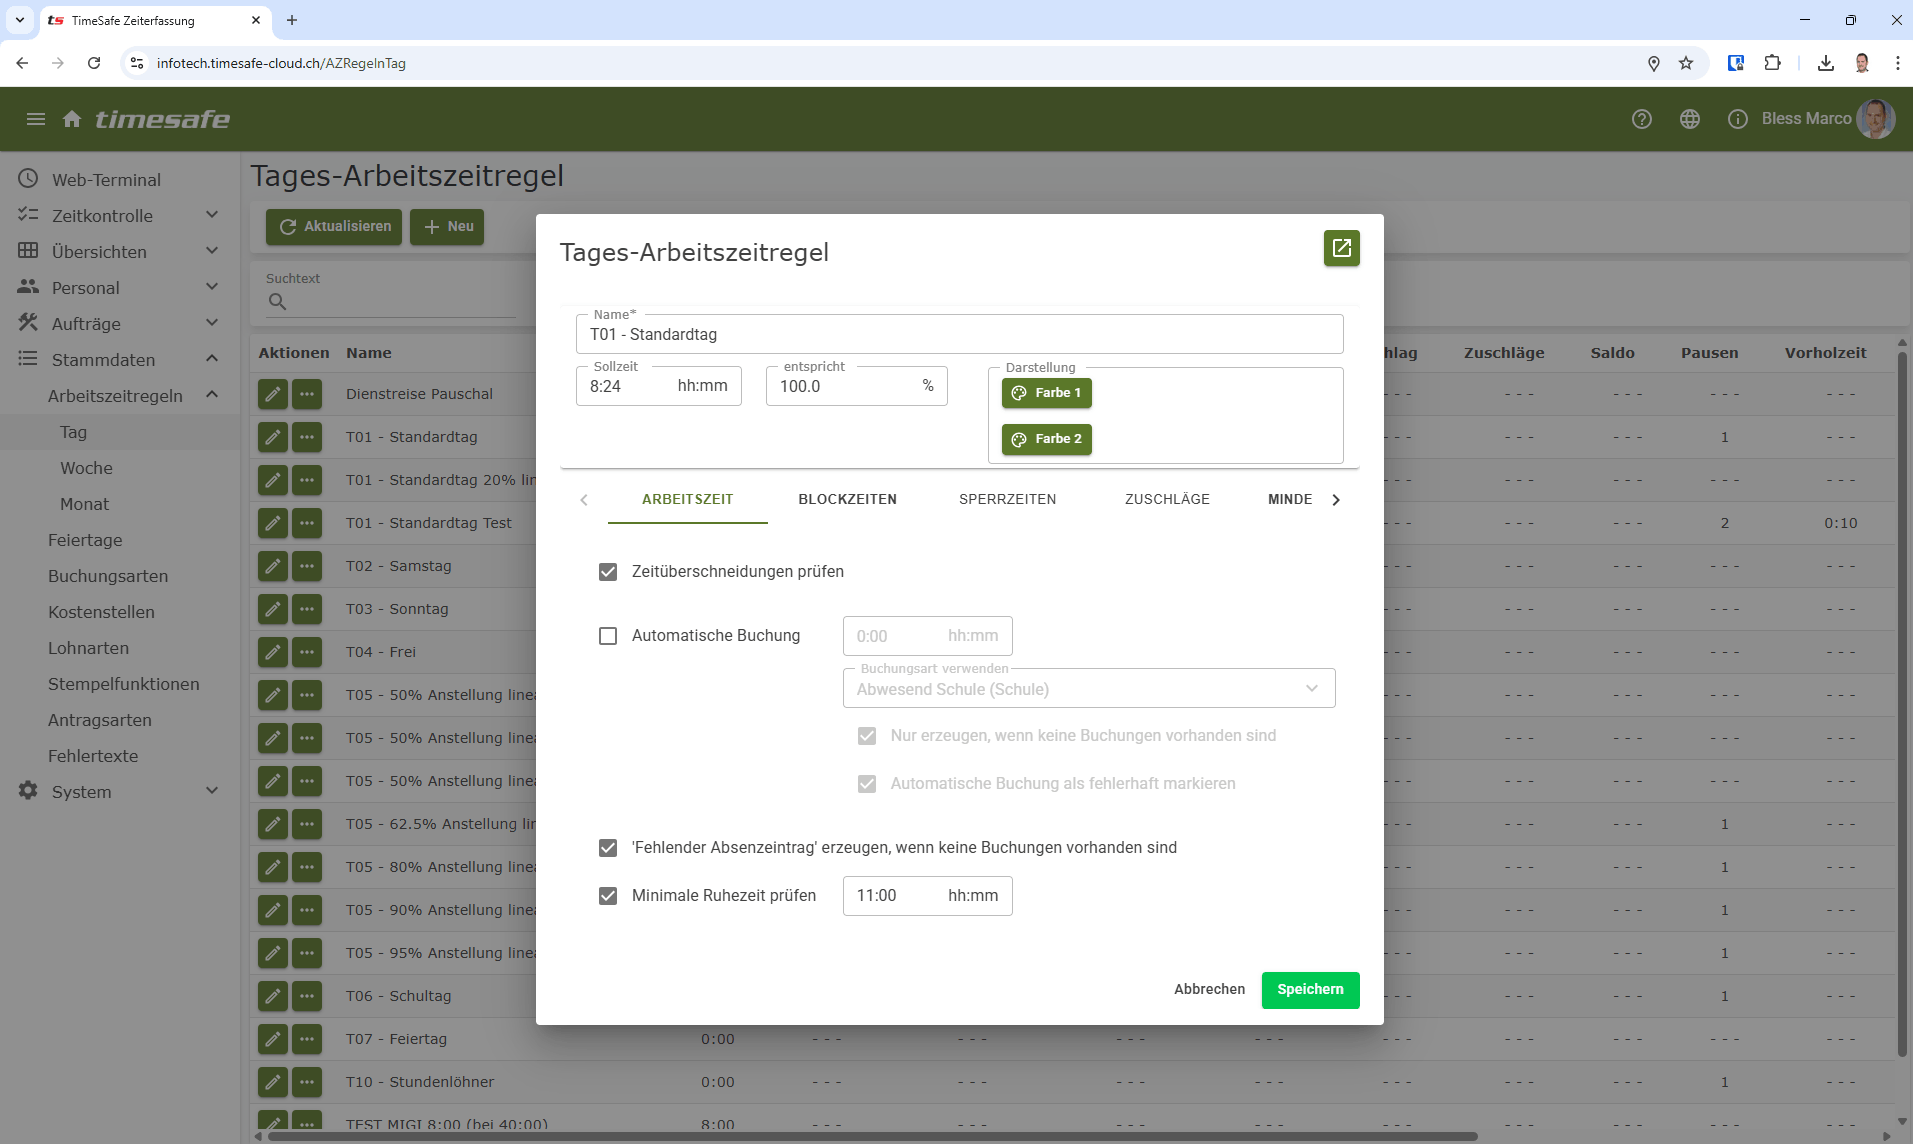Open the language globe icon
The width and height of the screenshot is (1913, 1144).
tap(1689, 119)
